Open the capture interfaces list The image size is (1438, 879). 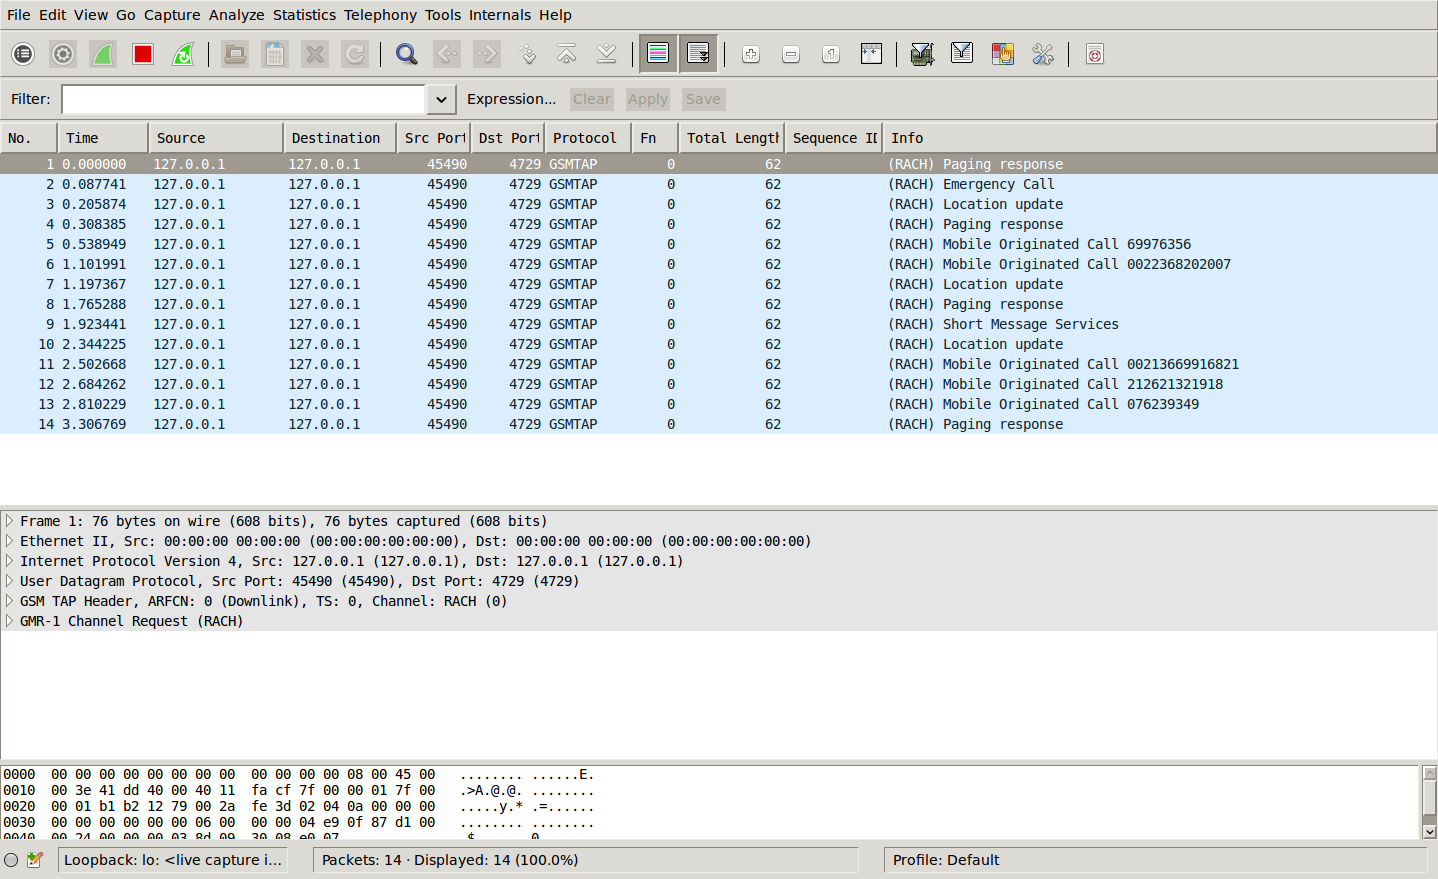click(x=23, y=54)
